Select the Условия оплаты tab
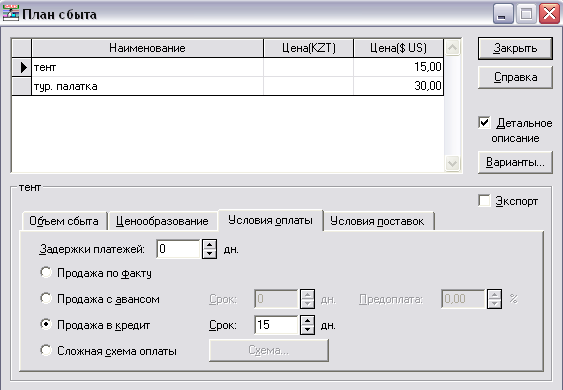 [270, 220]
